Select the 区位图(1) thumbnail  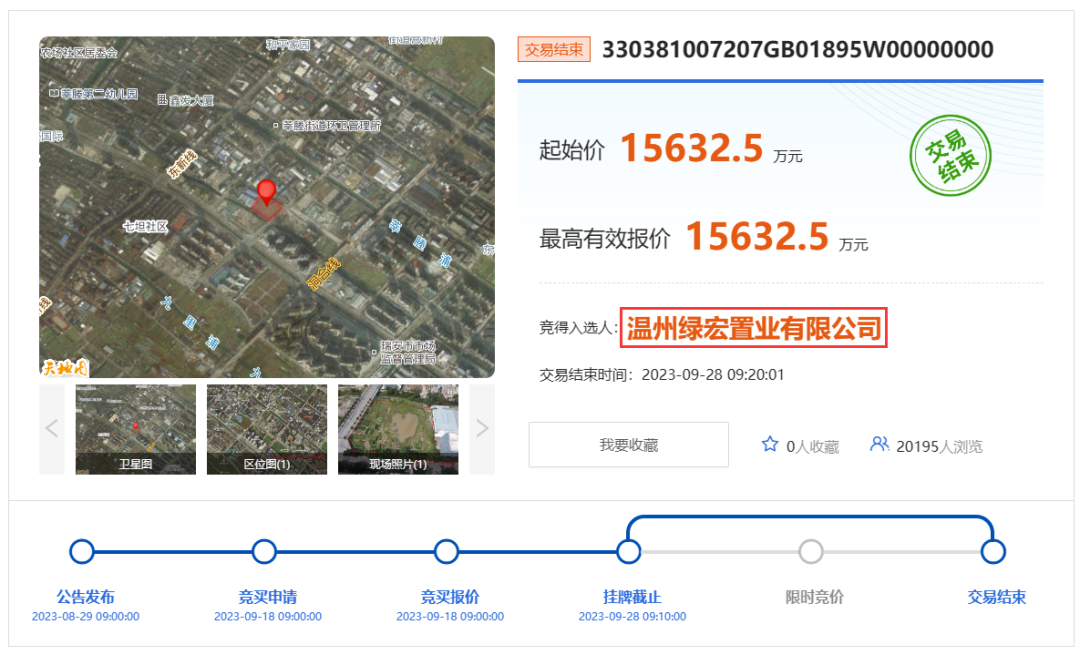(x=267, y=429)
